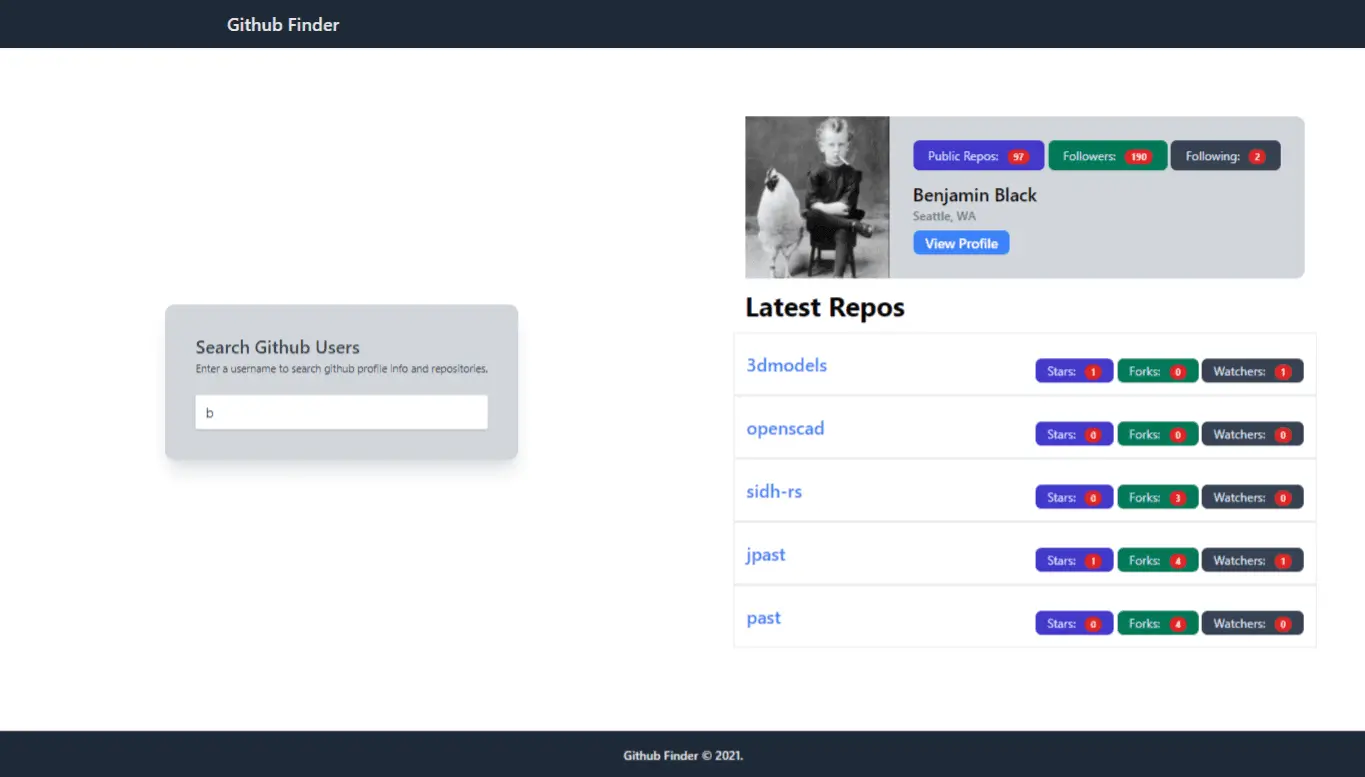Click the Forks badge for past
The width and height of the screenshot is (1365, 777).
[1157, 622]
